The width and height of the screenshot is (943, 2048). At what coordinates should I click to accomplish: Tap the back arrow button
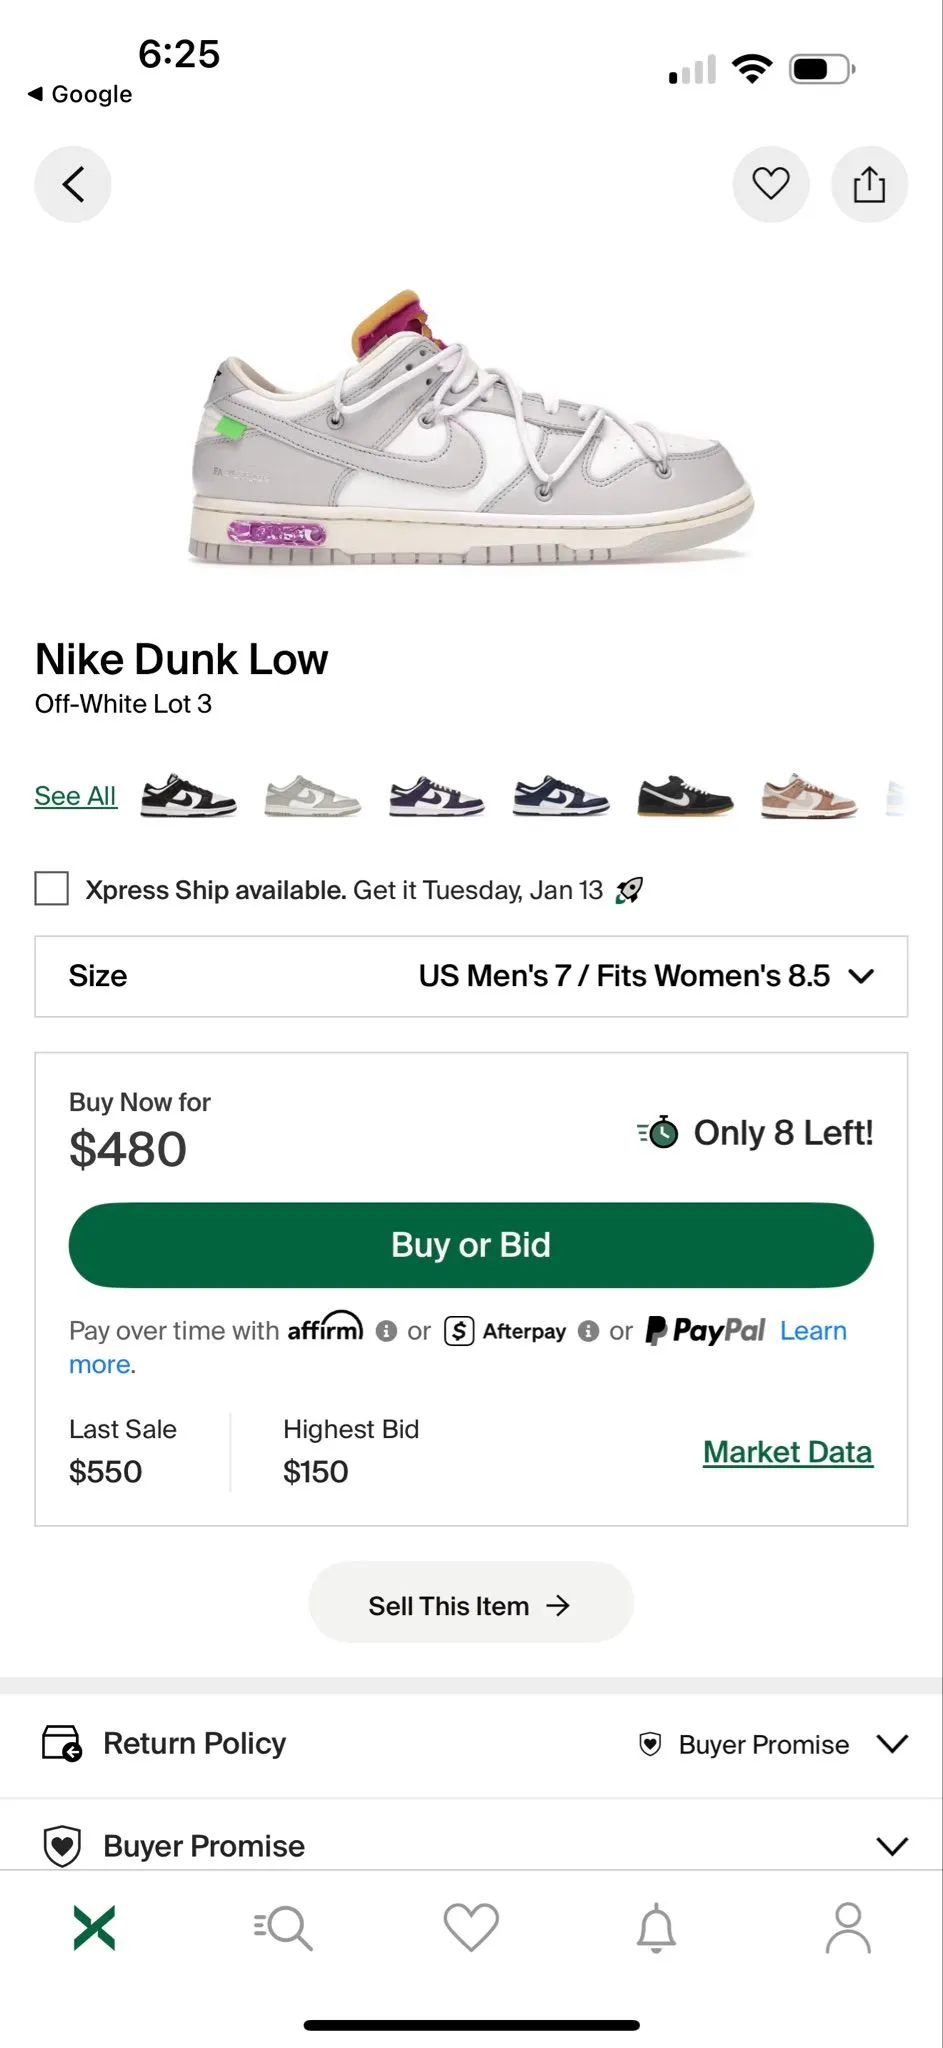[x=73, y=185]
